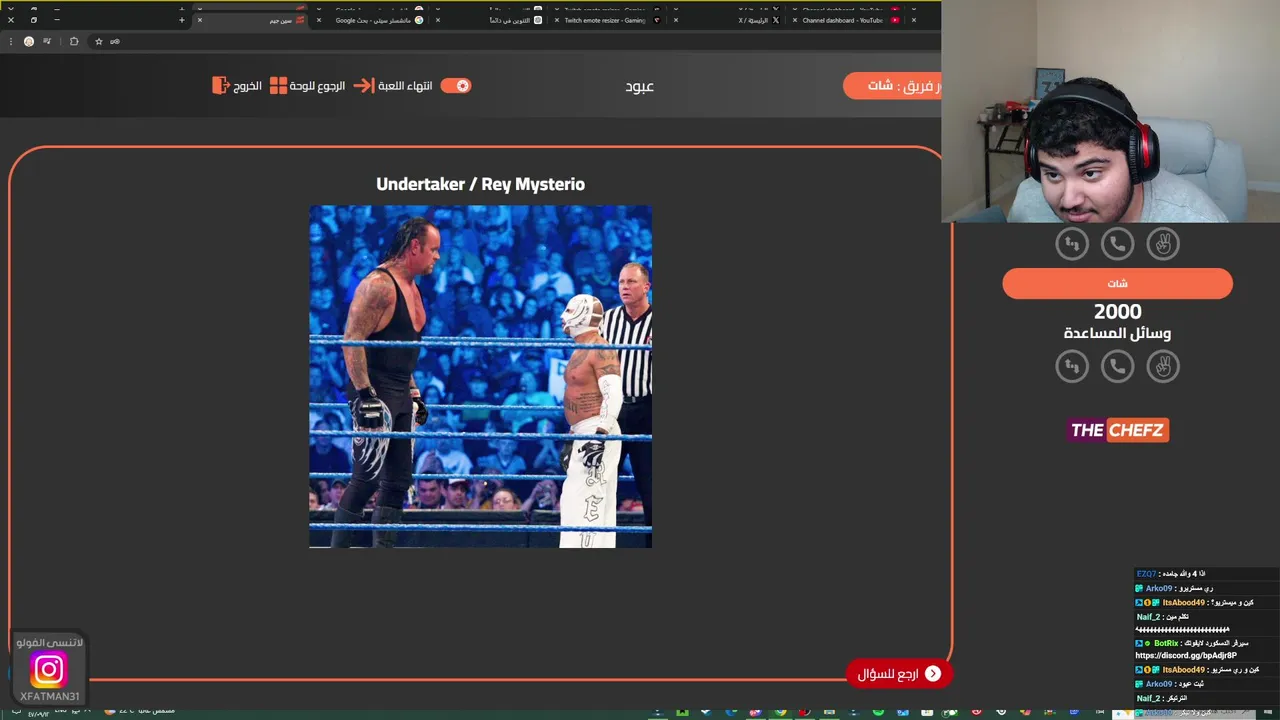Use the two-answers hand lifeline above the شات button
1280x720 pixels.
tap(1163, 243)
